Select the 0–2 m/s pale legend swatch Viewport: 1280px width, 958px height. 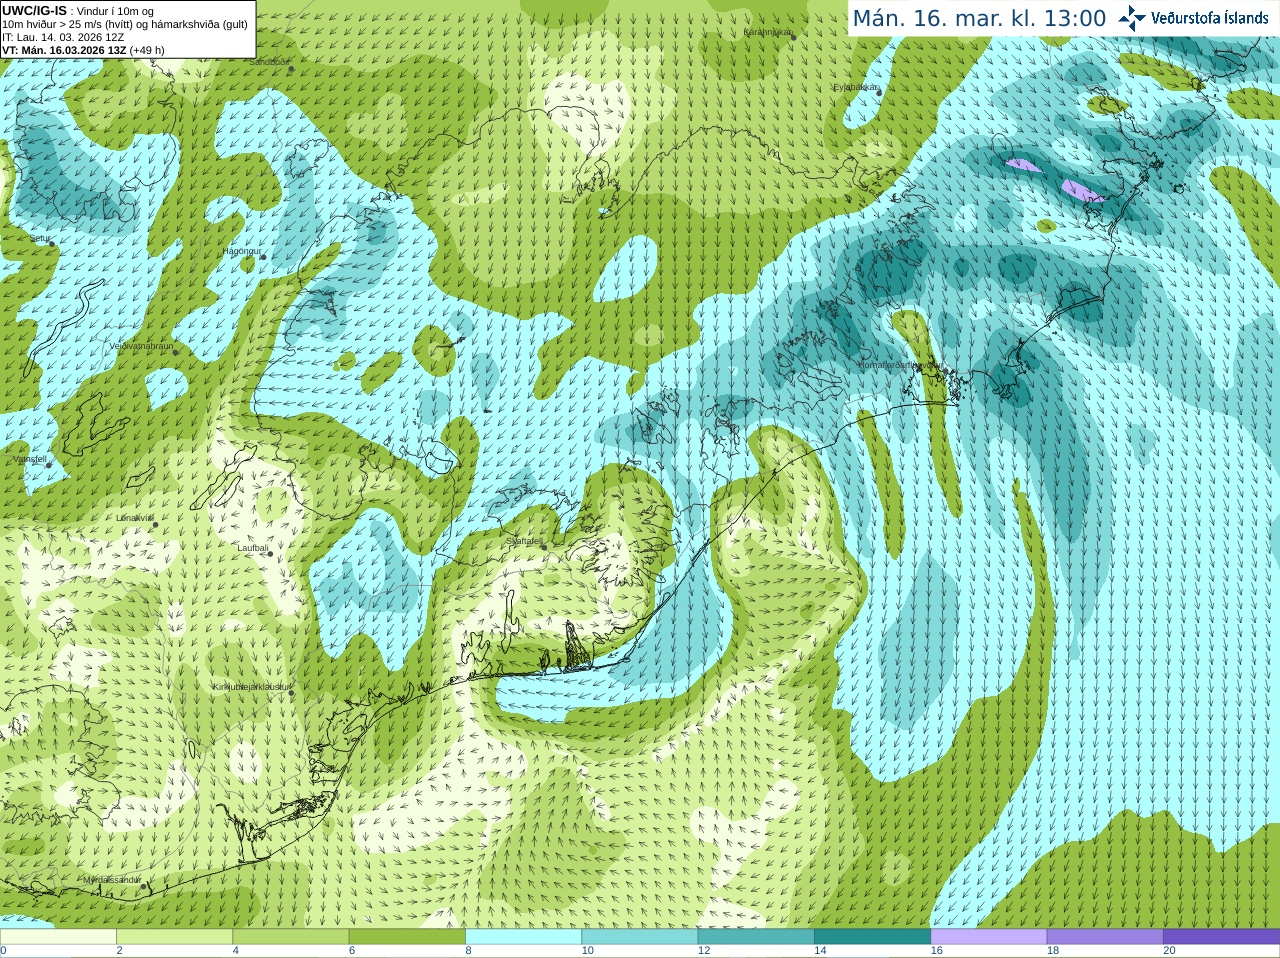[58, 937]
